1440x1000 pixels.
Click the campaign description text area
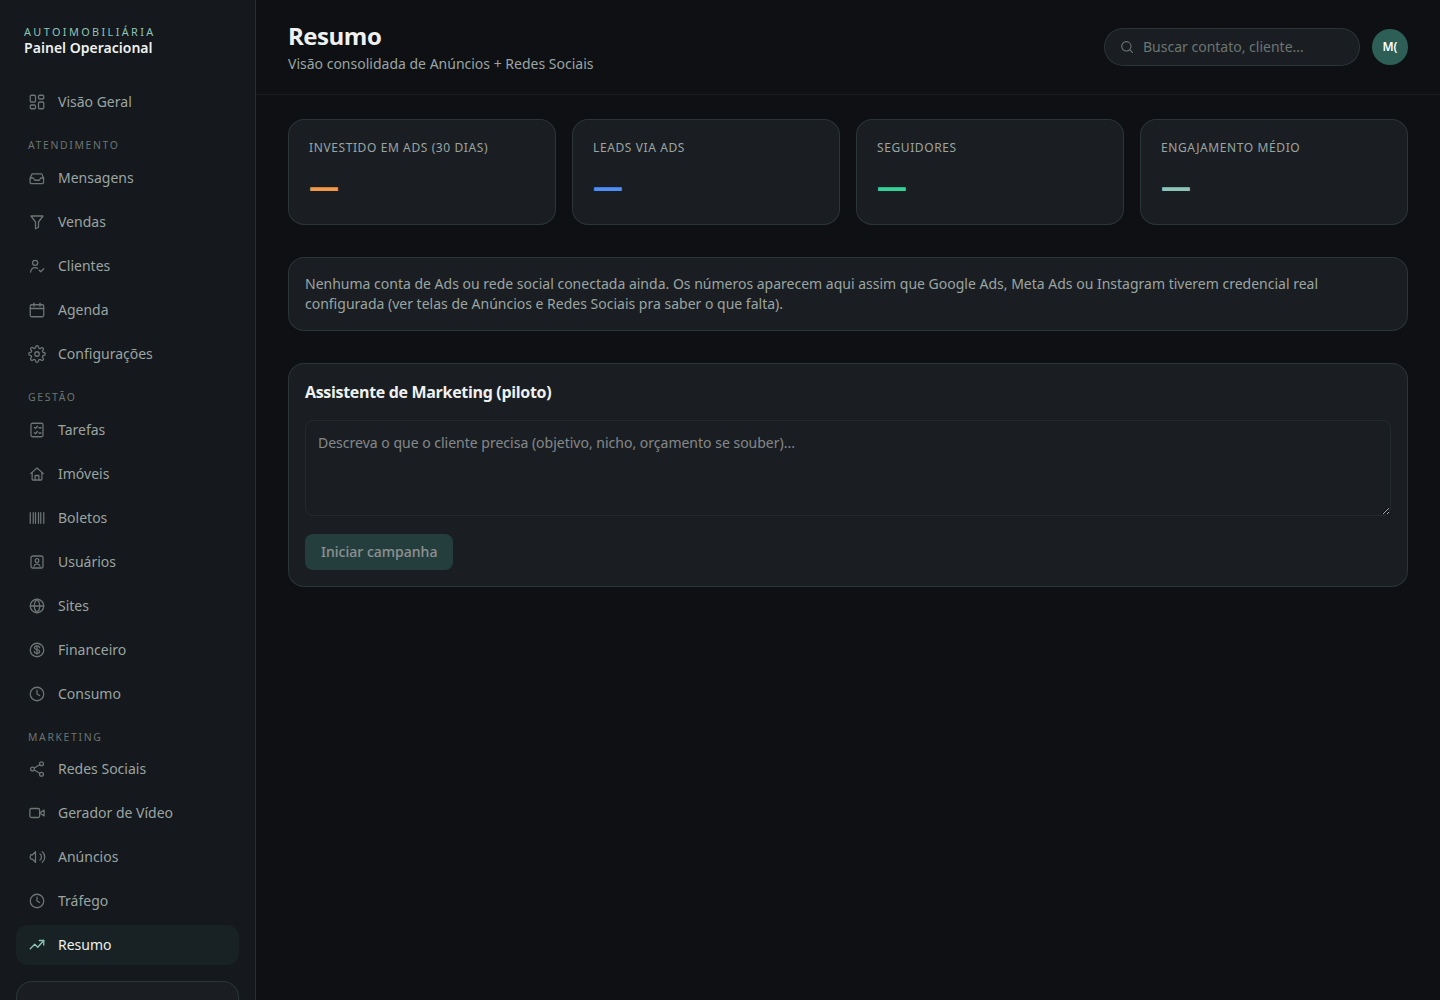coord(848,468)
